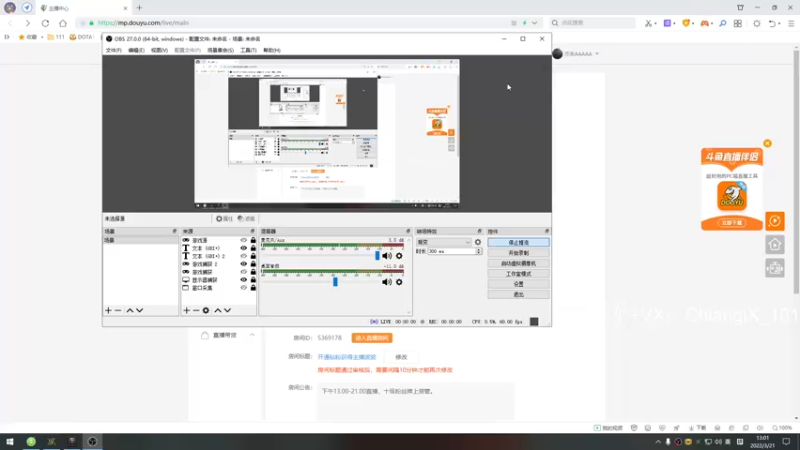Move source down in Sources panel

click(x=228, y=310)
